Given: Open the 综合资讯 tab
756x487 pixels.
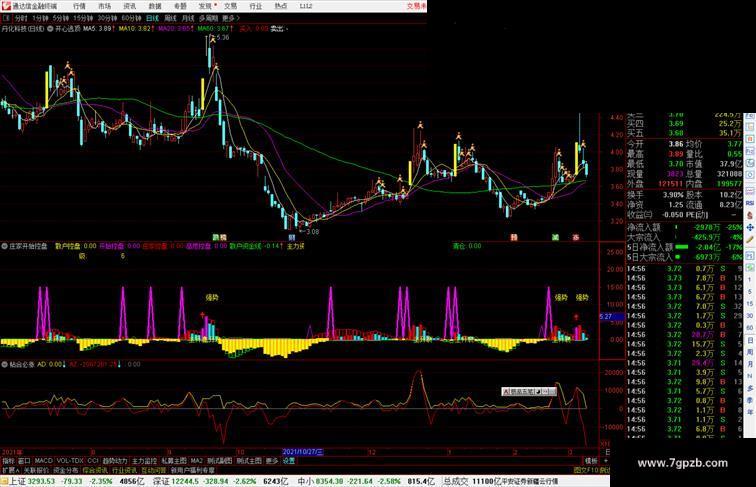Looking at the screenshot, I should tap(95, 470).
